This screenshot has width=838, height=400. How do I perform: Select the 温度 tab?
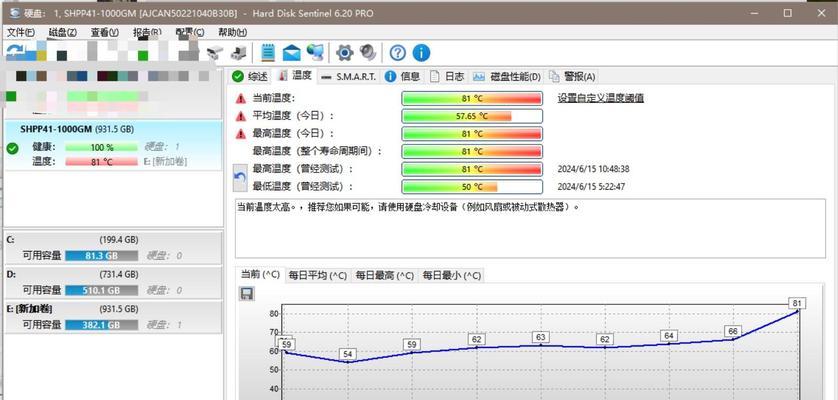[x=296, y=75]
